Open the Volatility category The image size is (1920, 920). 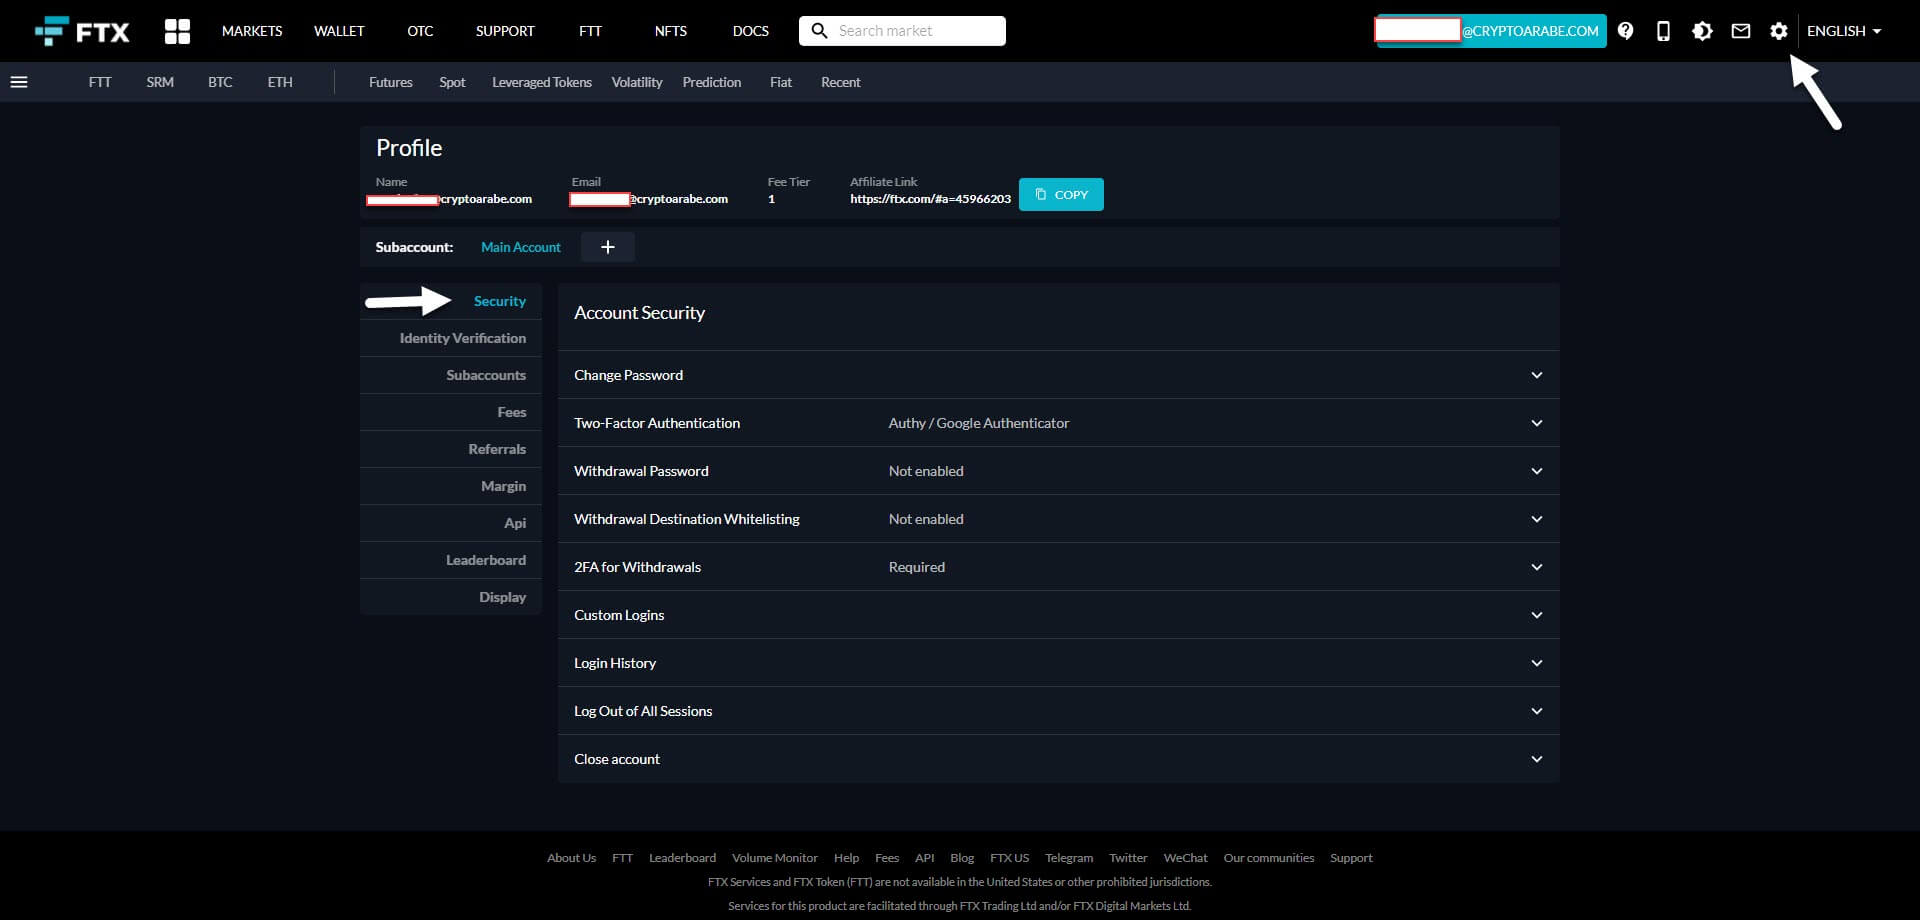[x=636, y=82]
